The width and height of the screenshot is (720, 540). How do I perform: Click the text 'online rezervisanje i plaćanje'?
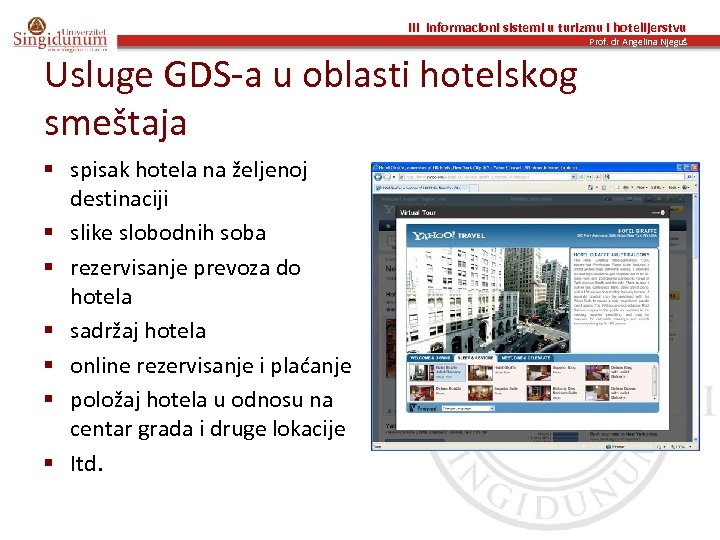point(211,366)
